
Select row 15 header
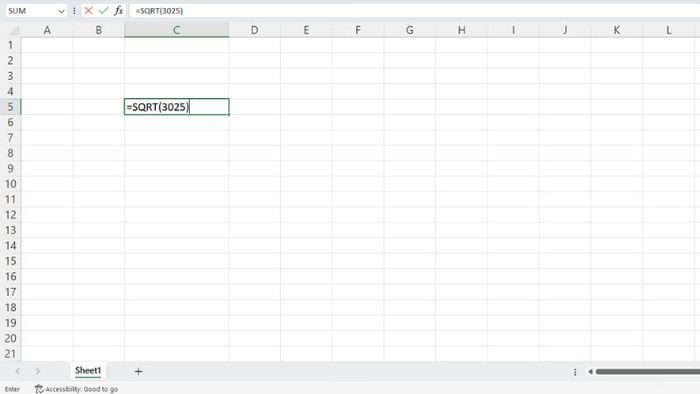pos(10,261)
